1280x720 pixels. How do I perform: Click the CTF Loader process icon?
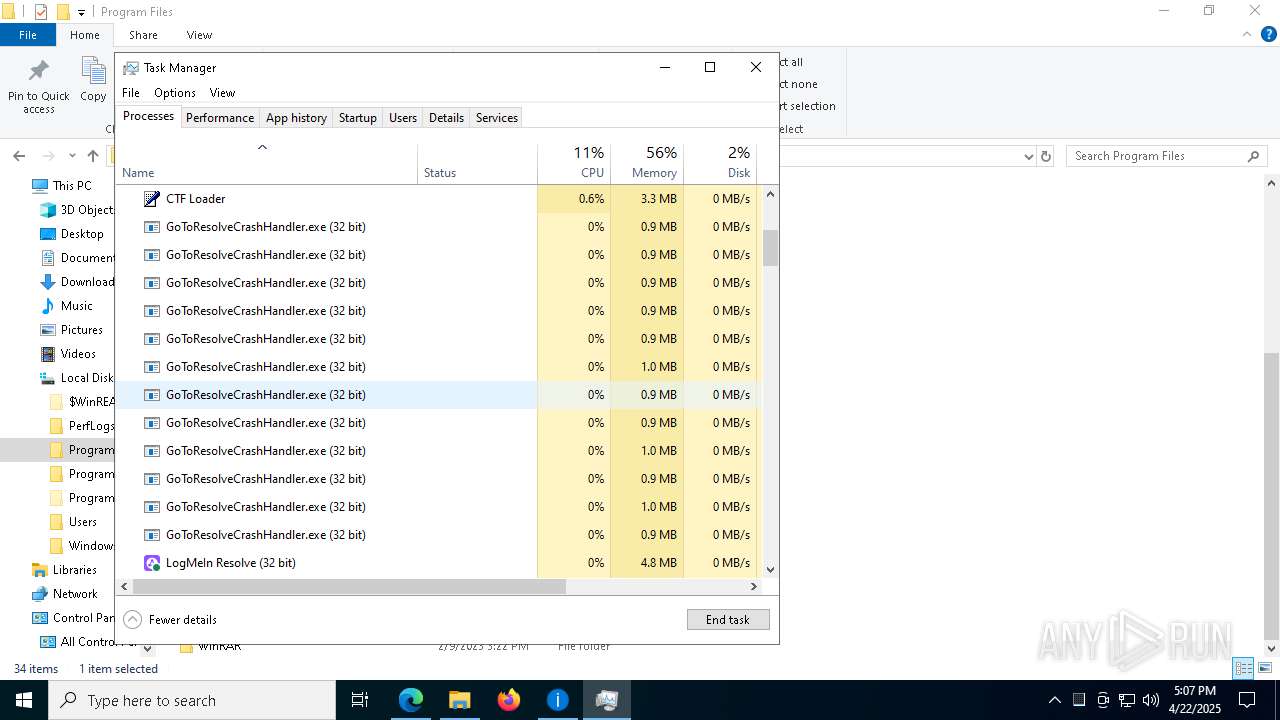152,199
